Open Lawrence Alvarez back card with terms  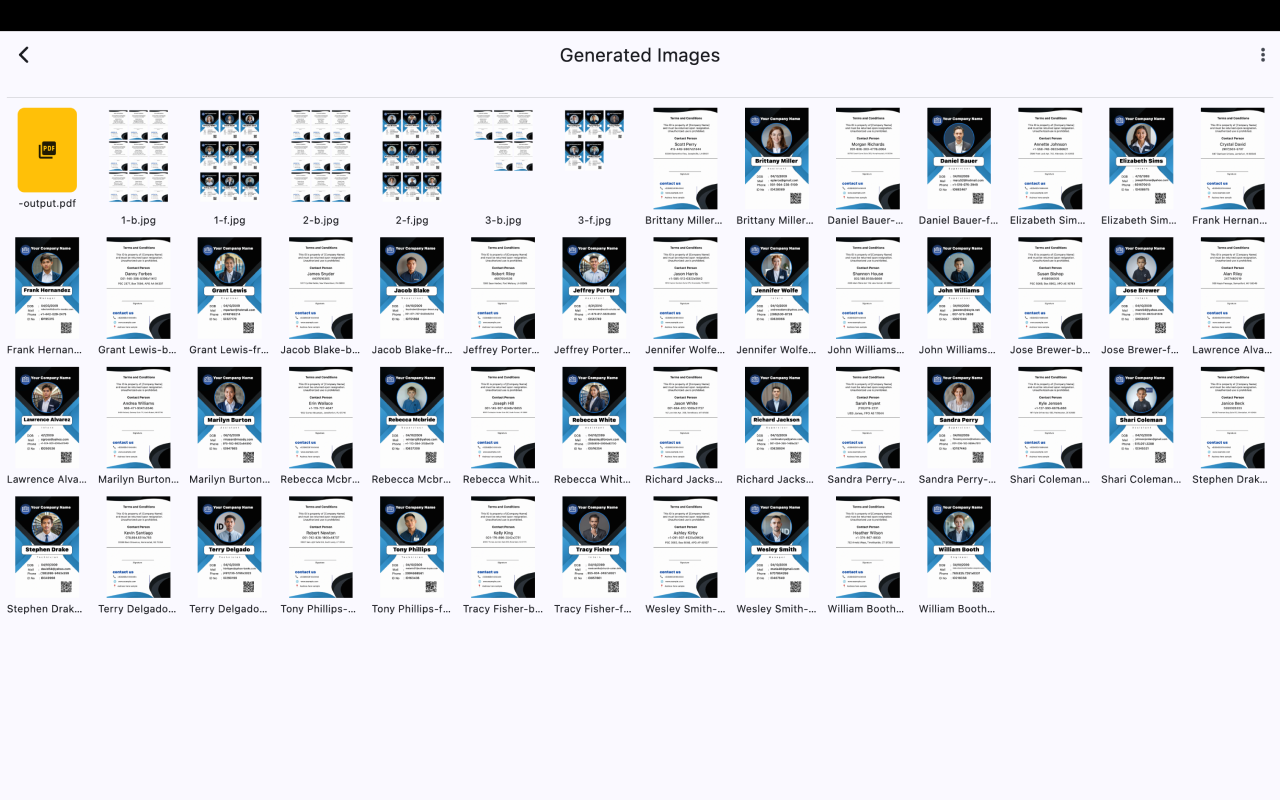coord(1233,288)
